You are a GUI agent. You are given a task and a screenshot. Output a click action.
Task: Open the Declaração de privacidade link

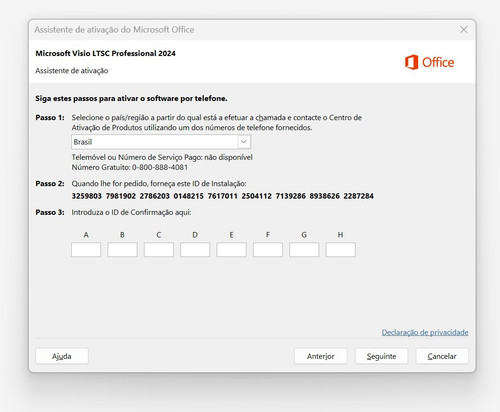pyautogui.click(x=425, y=332)
